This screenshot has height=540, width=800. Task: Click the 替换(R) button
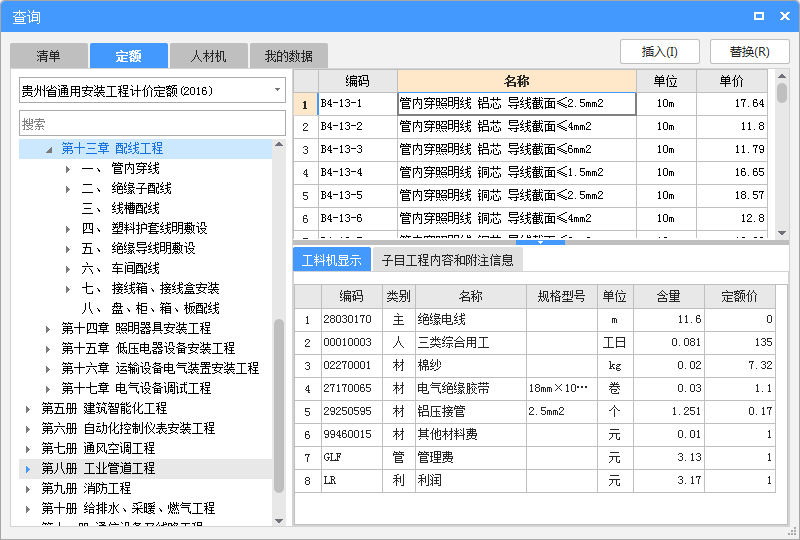point(749,52)
